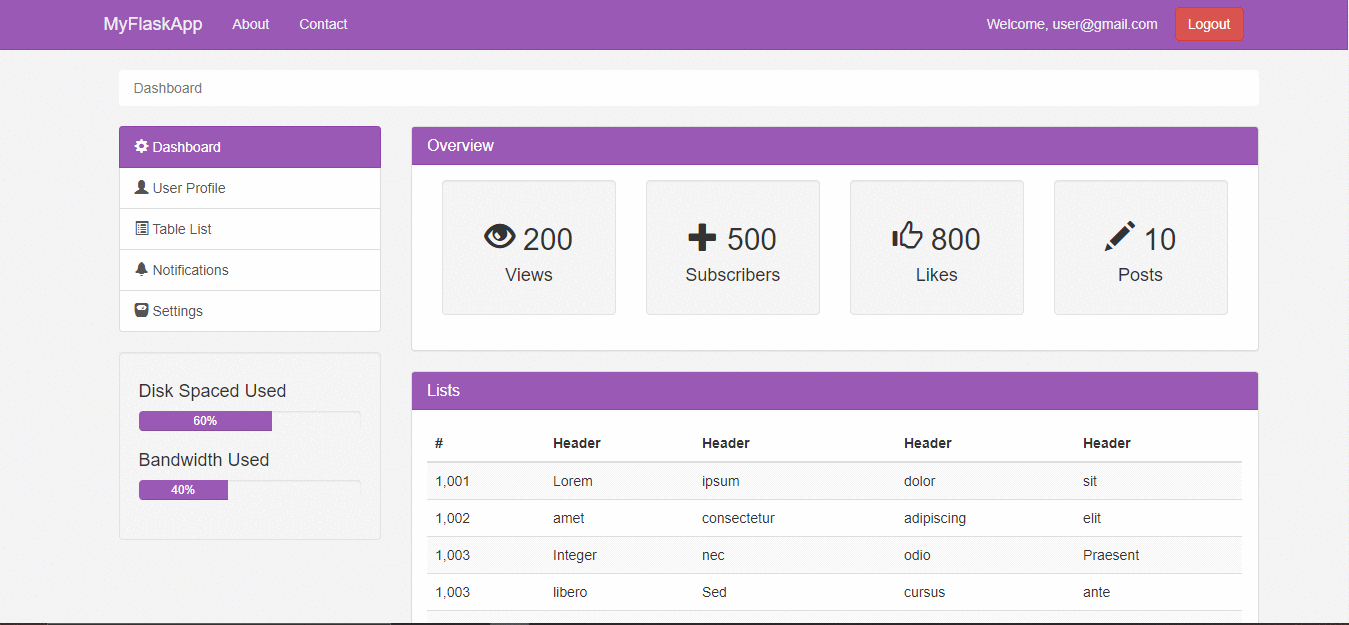This screenshot has height=625, width=1349.
Task: Click the Bandwidth Used 40% progress bar
Action: click(x=183, y=489)
